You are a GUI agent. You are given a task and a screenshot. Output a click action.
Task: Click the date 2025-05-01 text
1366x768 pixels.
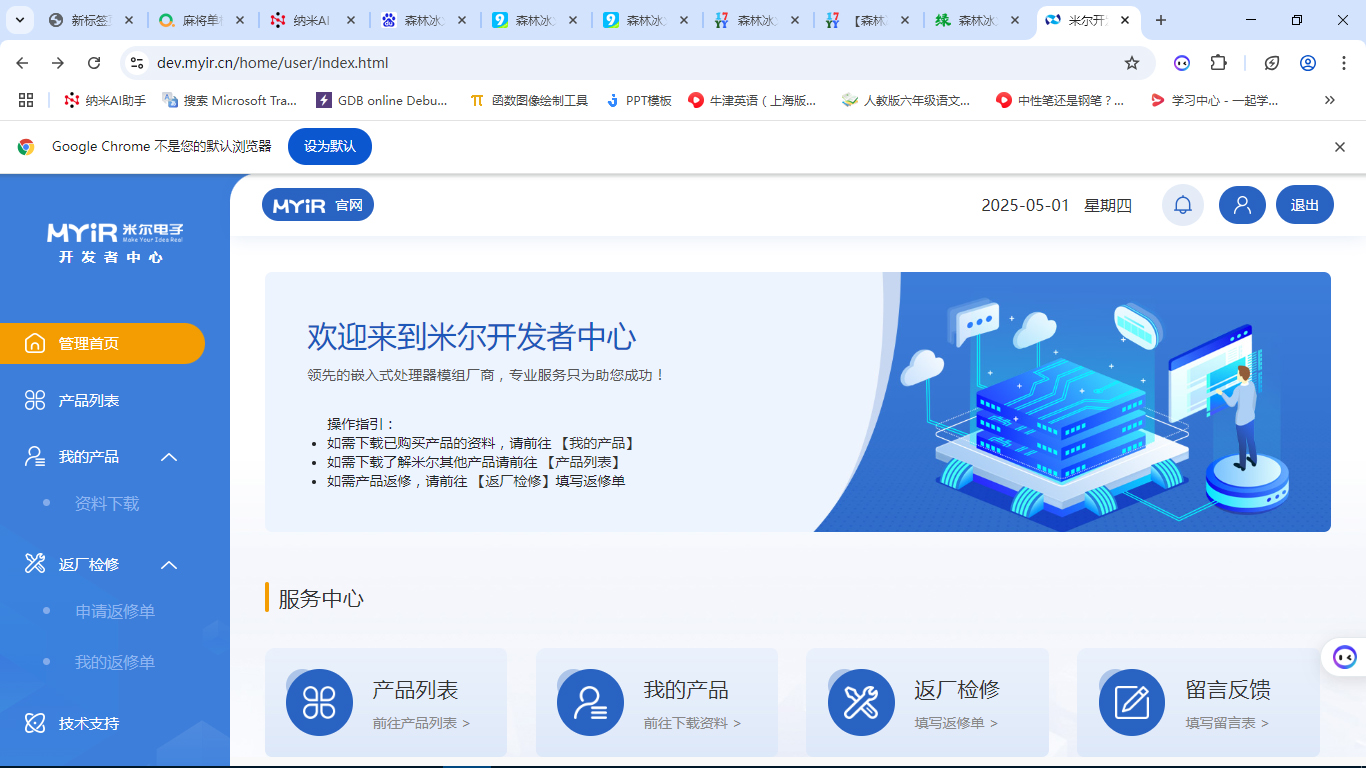click(x=1025, y=205)
